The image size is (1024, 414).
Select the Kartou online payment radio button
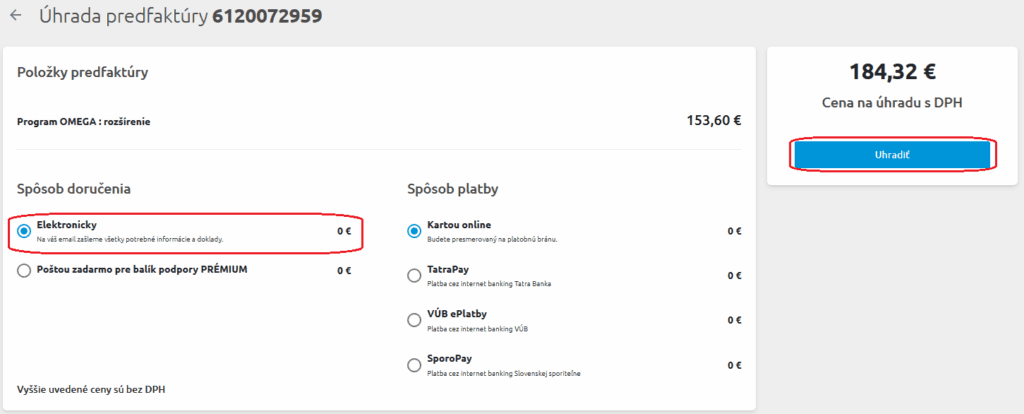(414, 231)
